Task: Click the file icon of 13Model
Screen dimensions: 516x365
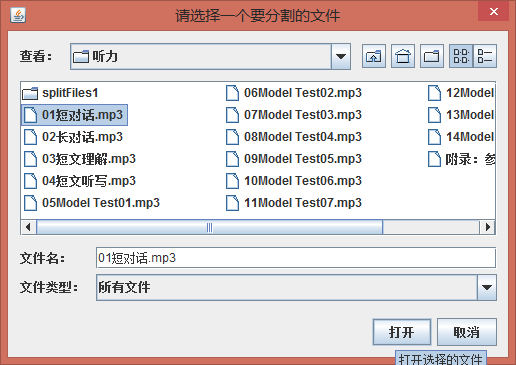Action: 435,115
